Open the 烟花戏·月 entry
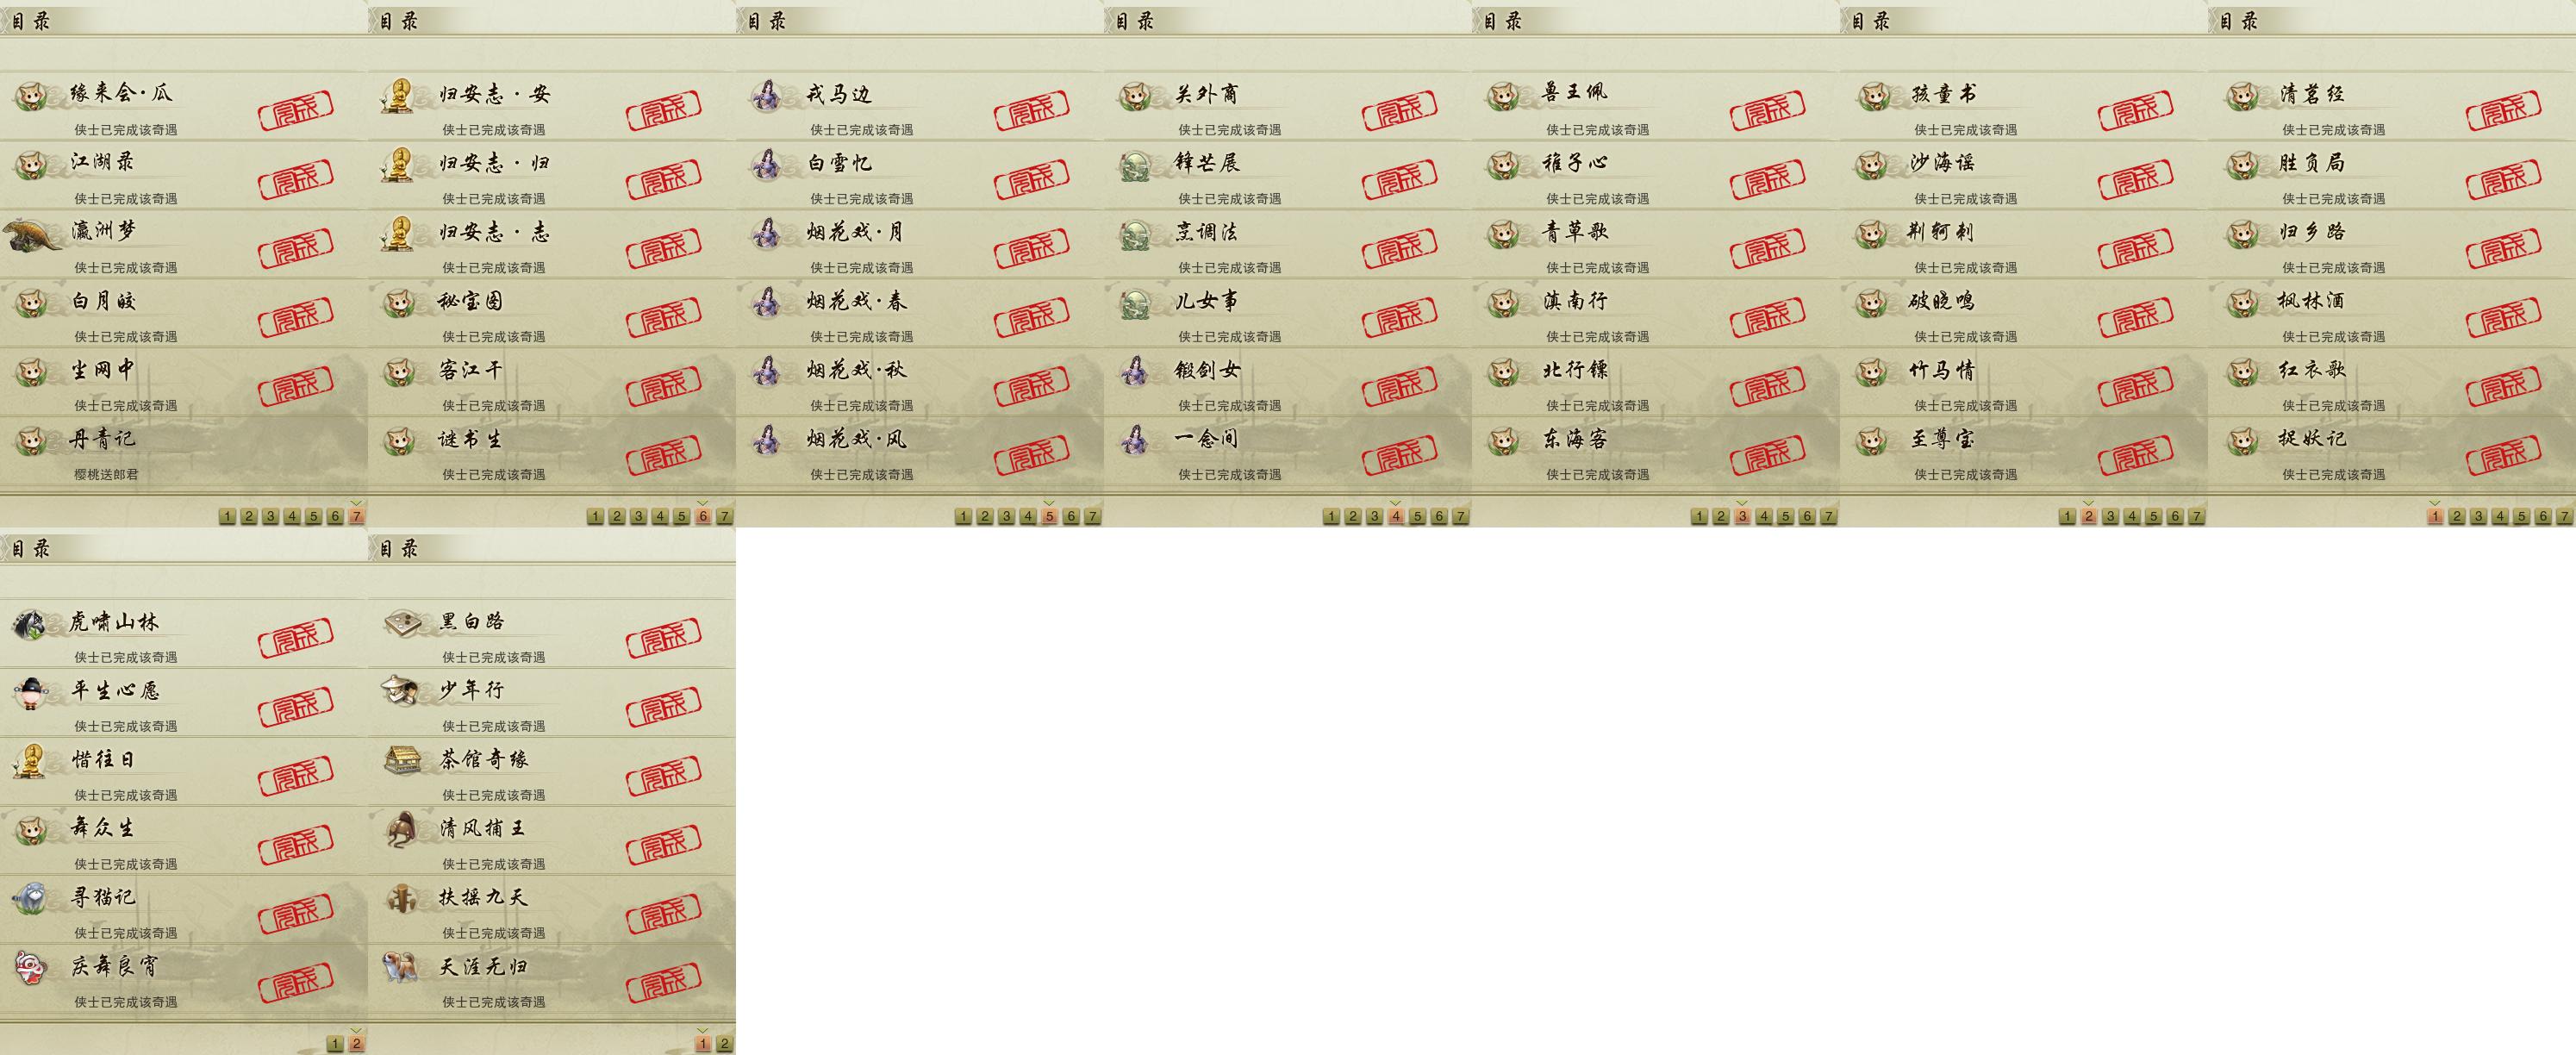The image size is (2576, 1055). click(x=920, y=245)
